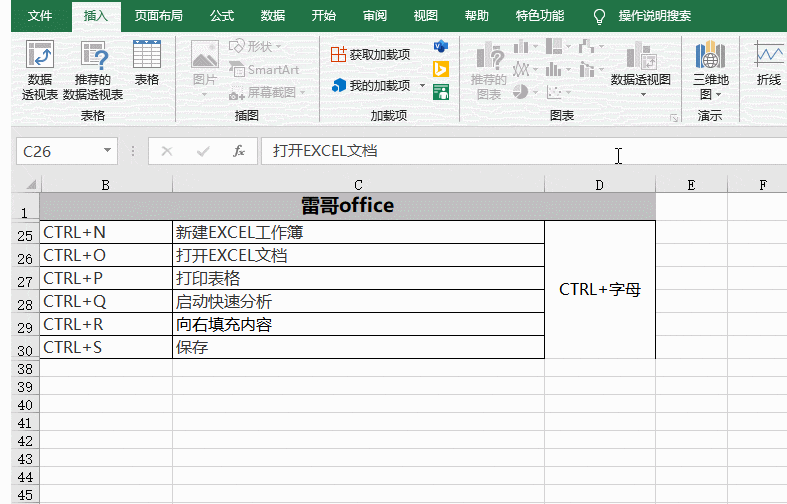Image resolution: width=787 pixels, height=504 pixels.
Task: Expand the Name Box dropdown arrow
Action: coord(107,150)
